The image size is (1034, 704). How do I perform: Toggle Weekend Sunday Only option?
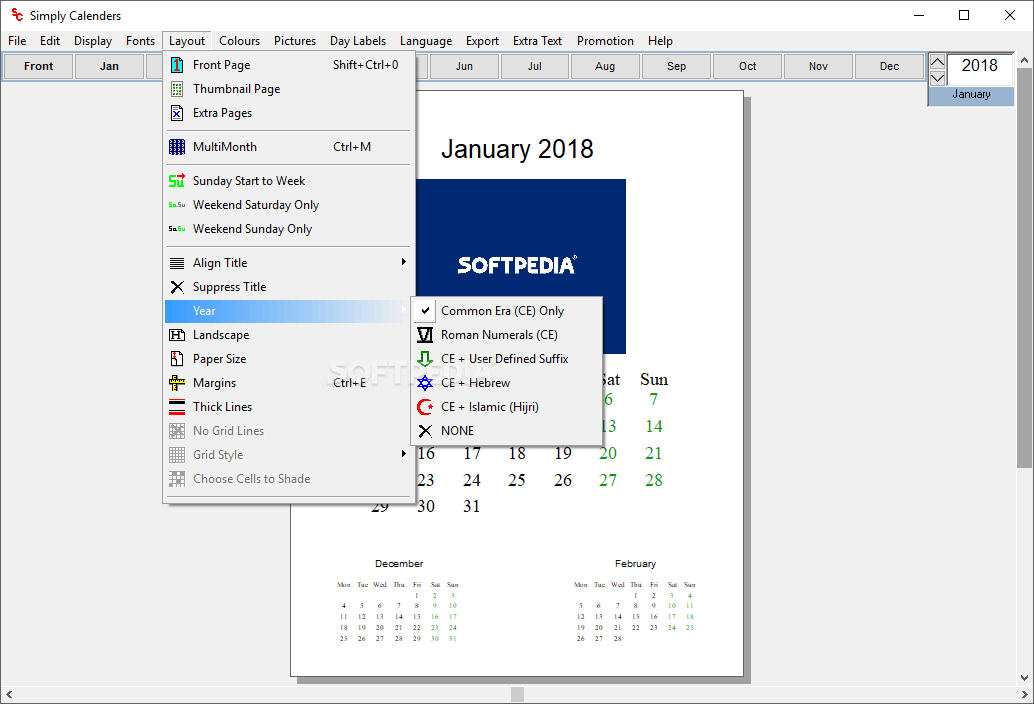[288, 229]
